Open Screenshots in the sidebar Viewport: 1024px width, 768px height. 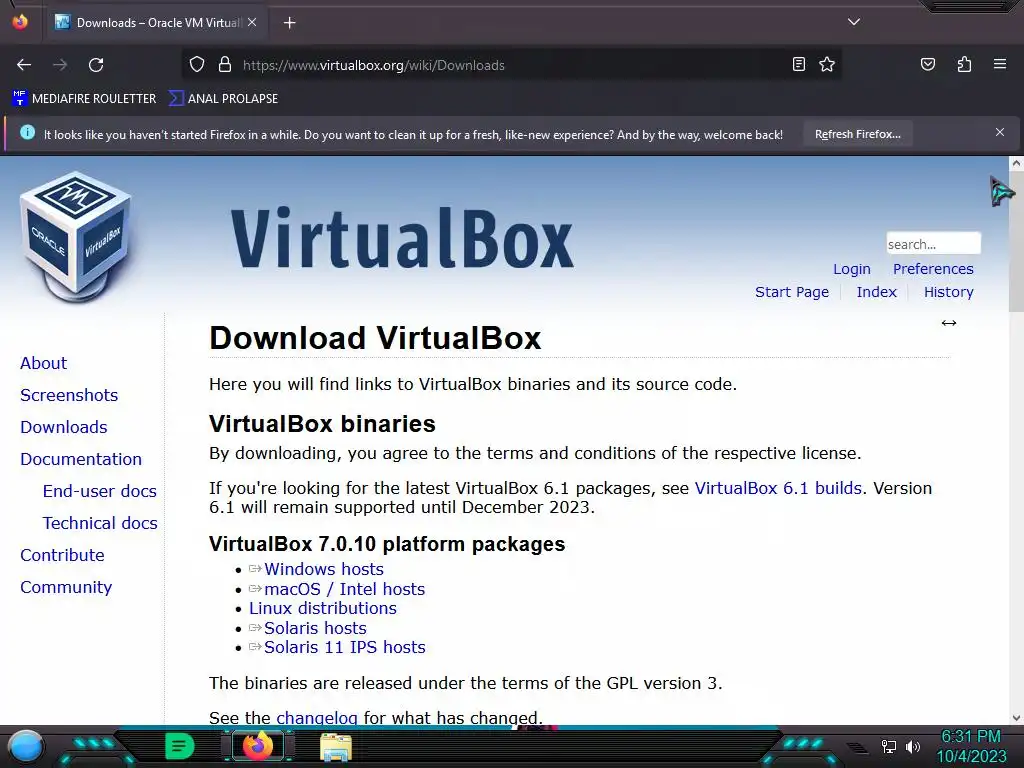click(x=69, y=395)
